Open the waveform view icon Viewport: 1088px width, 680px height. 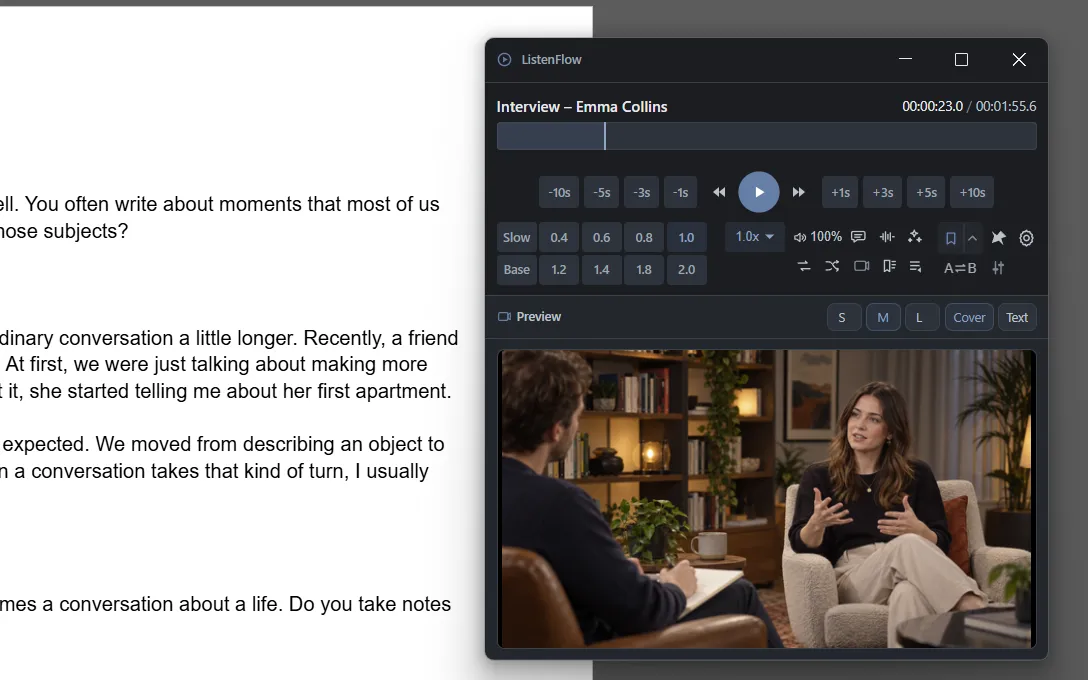pos(887,237)
